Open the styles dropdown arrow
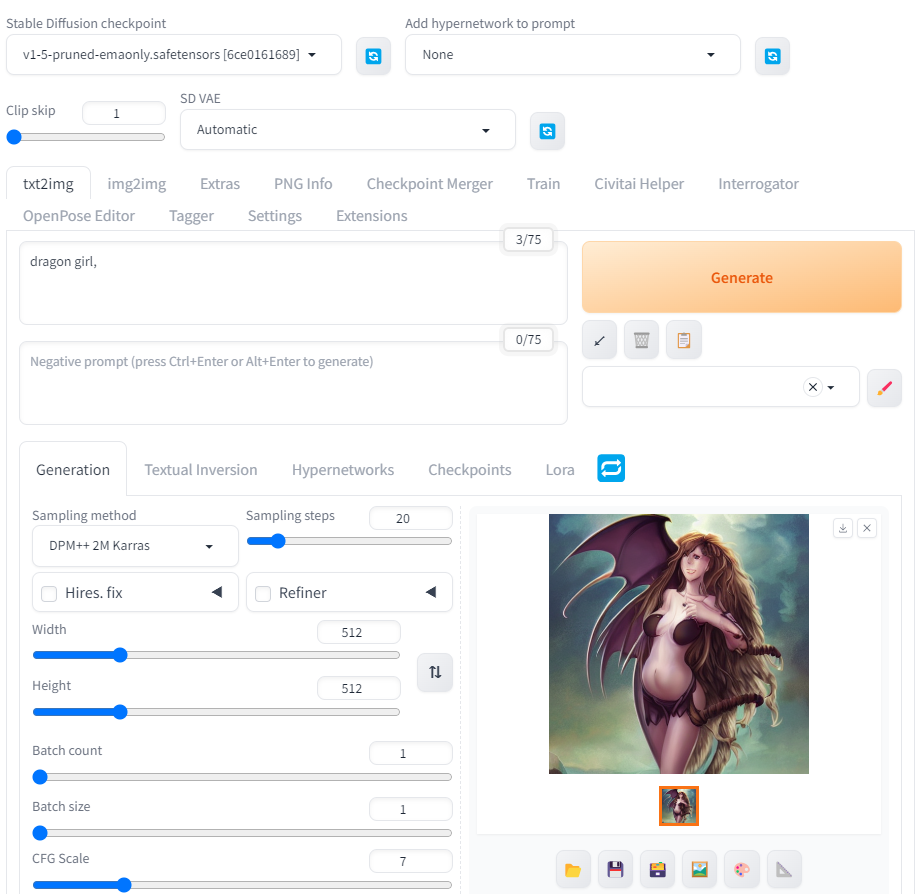This screenshot has width=915, height=894. pyautogui.click(x=831, y=387)
